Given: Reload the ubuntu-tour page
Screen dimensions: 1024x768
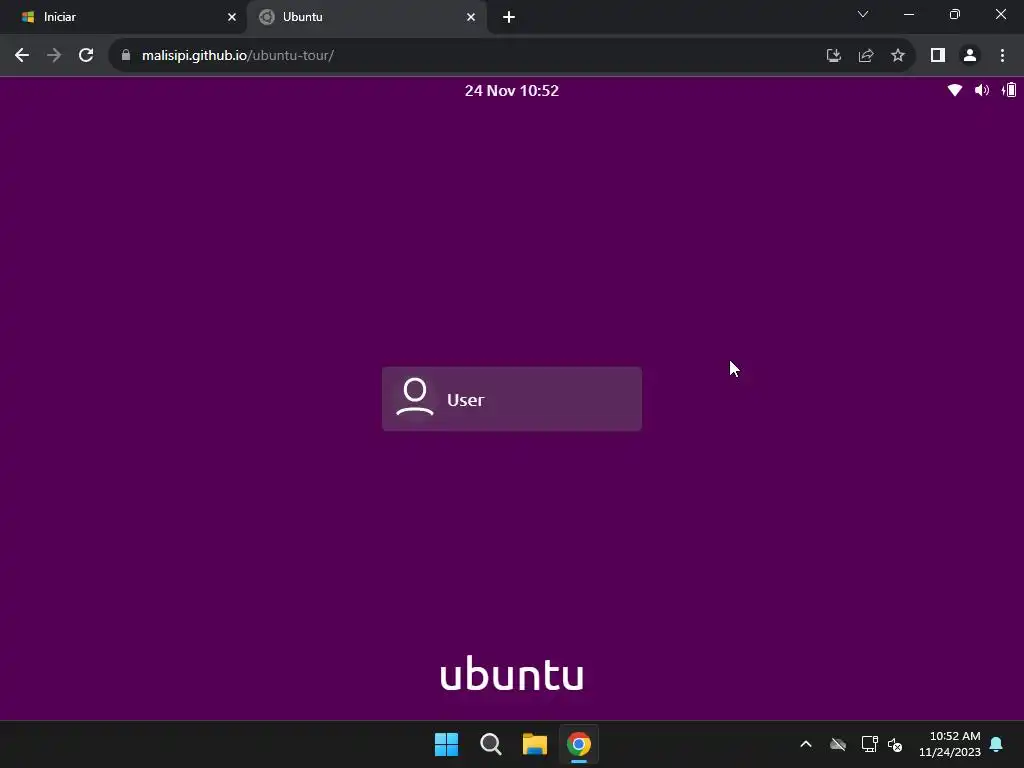Looking at the screenshot, I should tap(86, 56).
